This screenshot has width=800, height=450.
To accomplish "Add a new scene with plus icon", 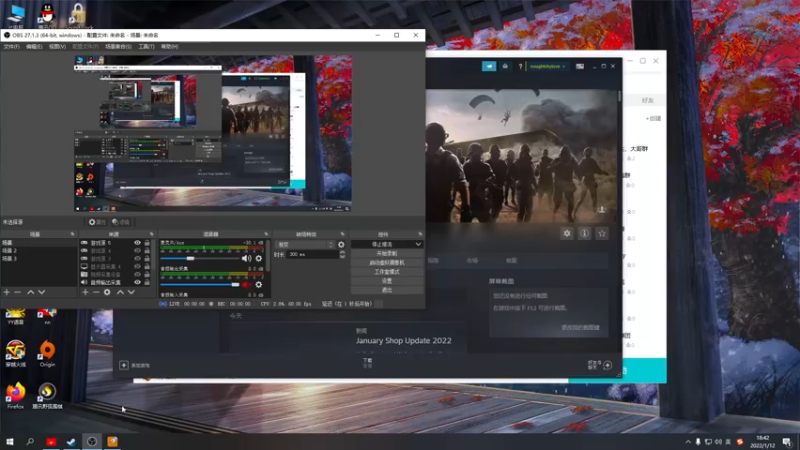I will [7, 292].
